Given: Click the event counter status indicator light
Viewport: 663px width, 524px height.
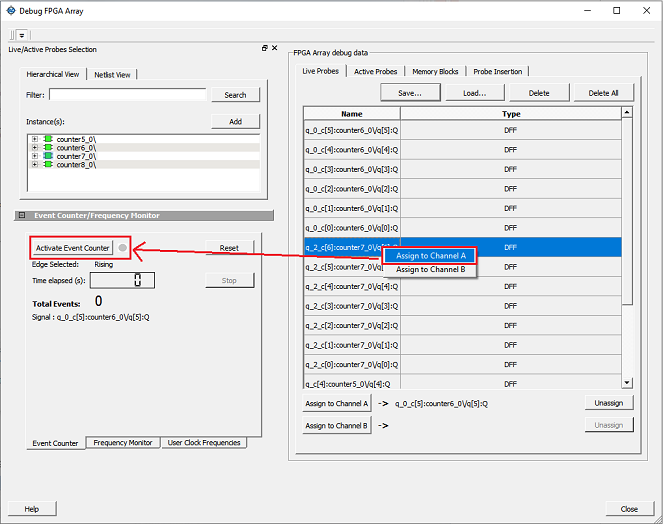Looking at the screenshot, I should point(122,248).
